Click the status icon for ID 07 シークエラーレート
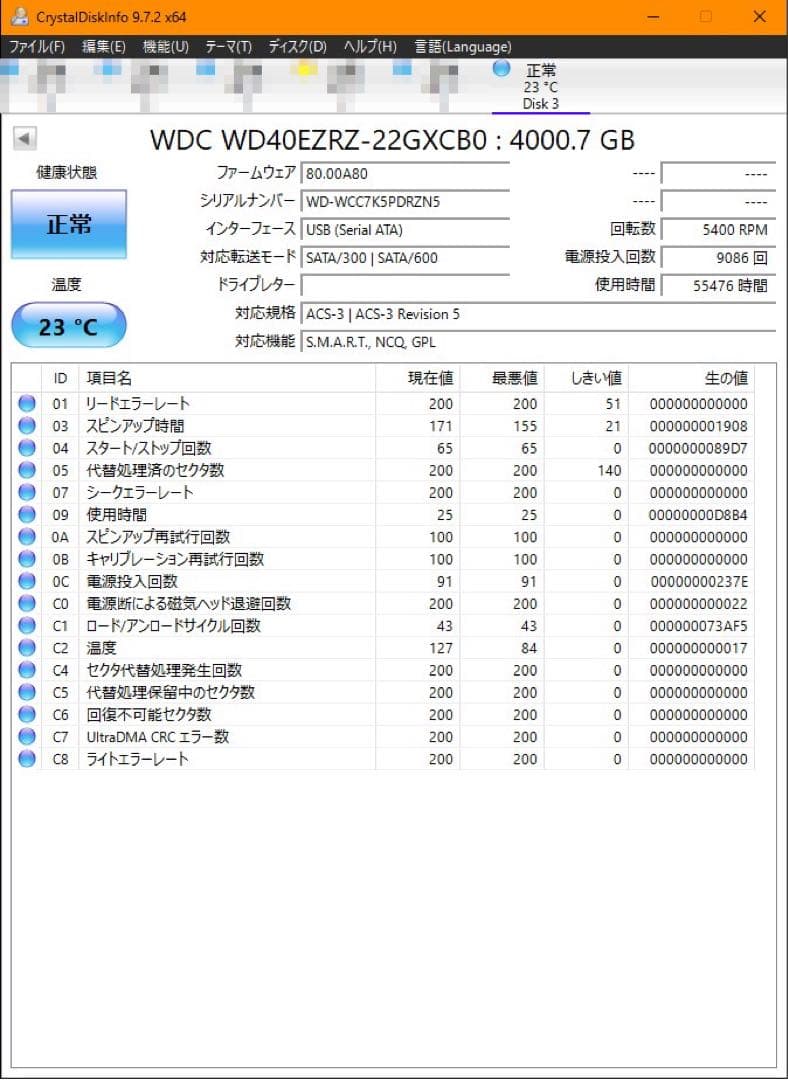This screenshot has height=1080, width=788. tap(27, 492)
